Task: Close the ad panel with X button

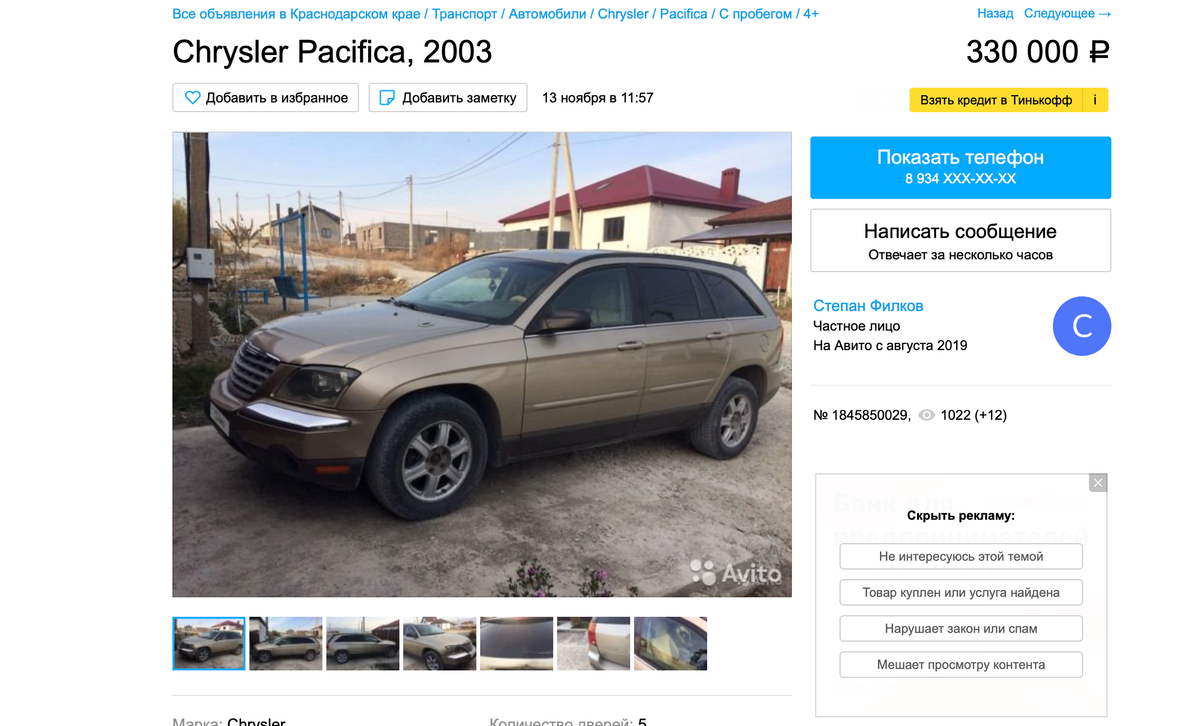Action: click(x=1098, y=483)
